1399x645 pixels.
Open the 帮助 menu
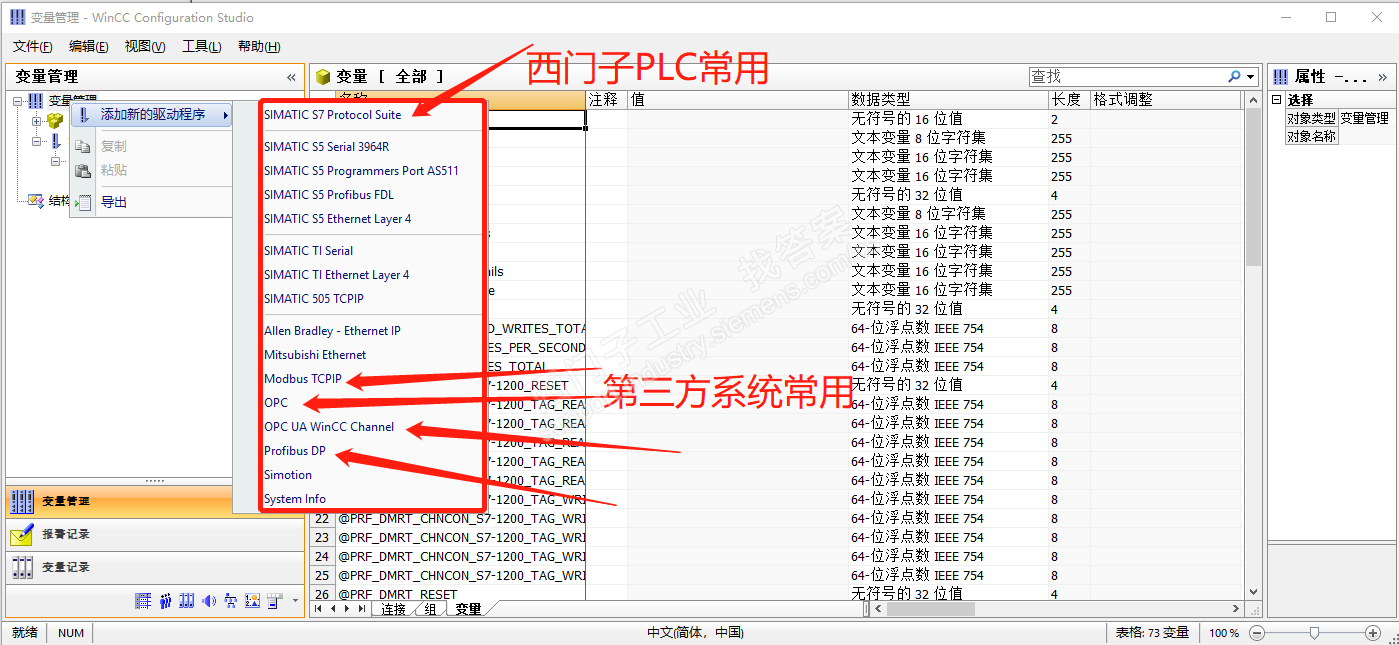click(x=259, y=46)
